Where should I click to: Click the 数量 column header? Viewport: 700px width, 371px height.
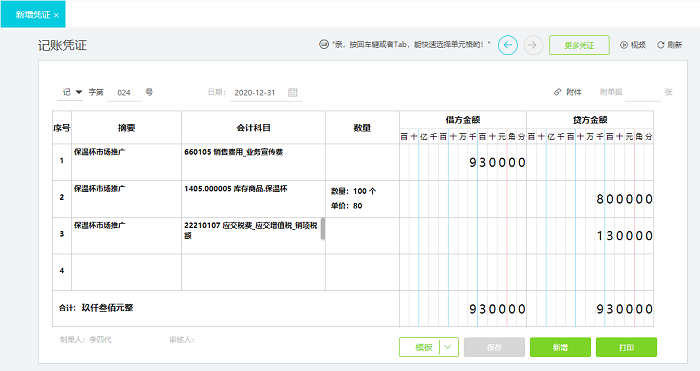point(362,128)
